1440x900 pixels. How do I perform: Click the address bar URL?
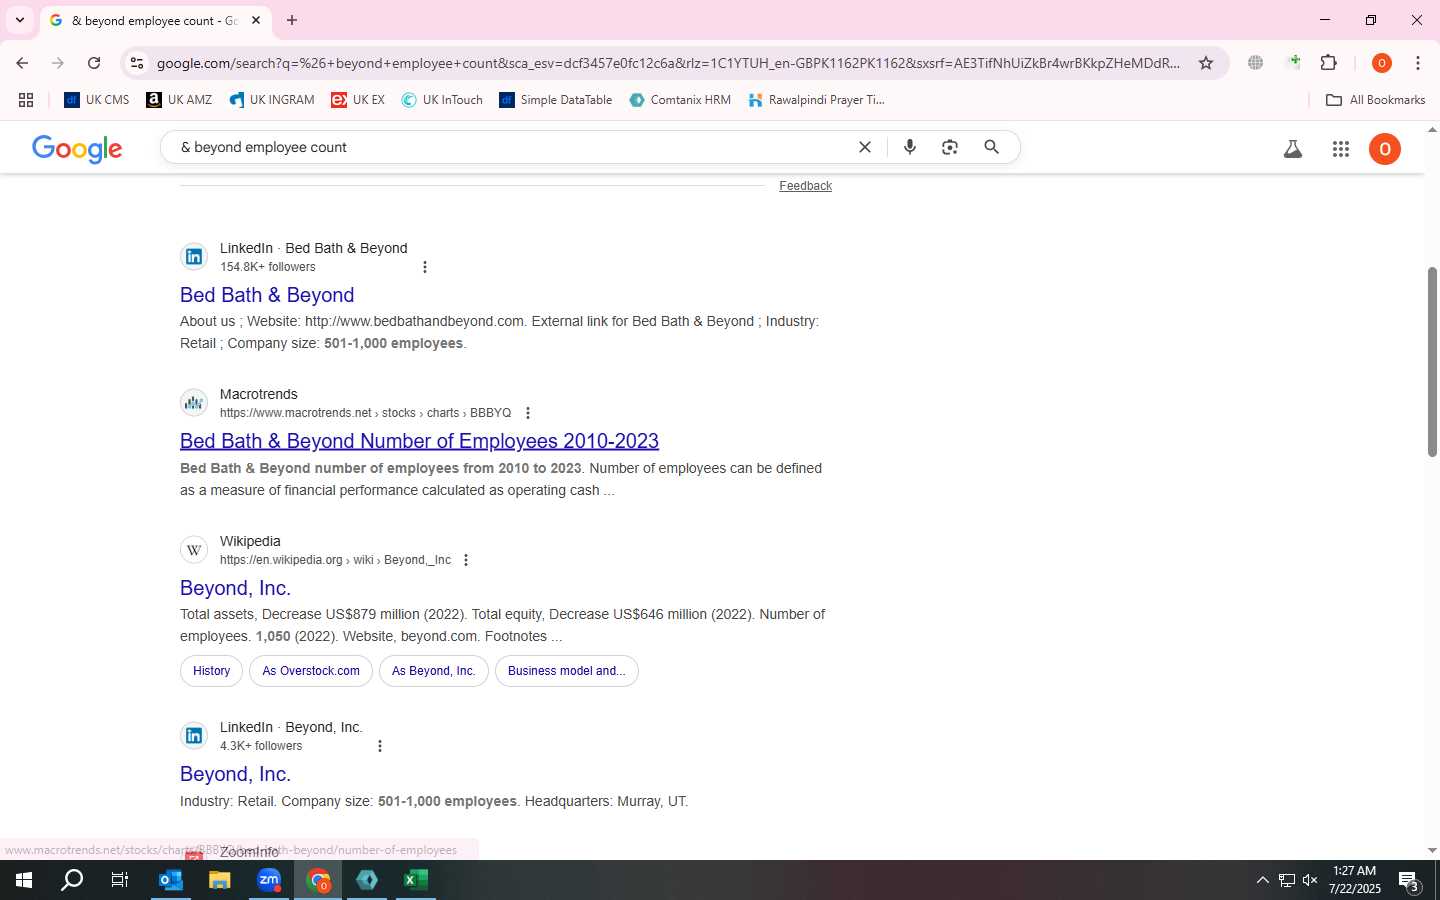pyautogui.click(x=668, y=63)
